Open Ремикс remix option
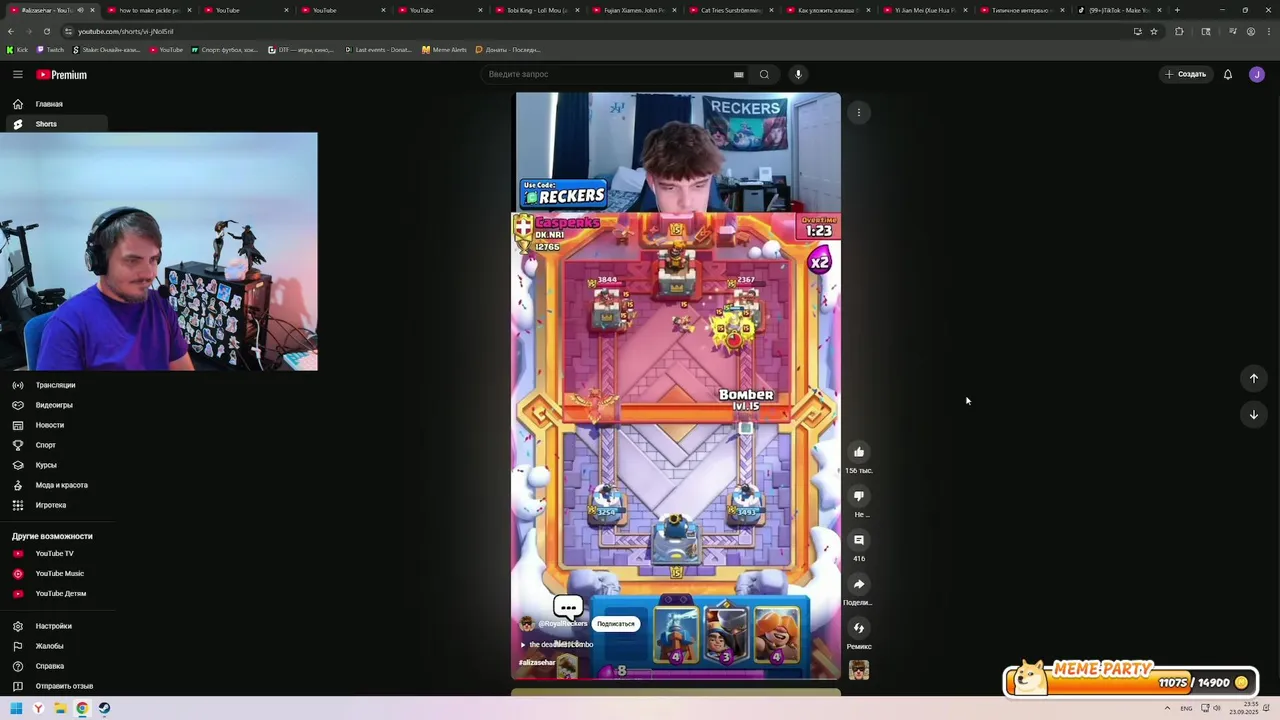This screenshot has width=1280, height=720. [x=859, y=628]
